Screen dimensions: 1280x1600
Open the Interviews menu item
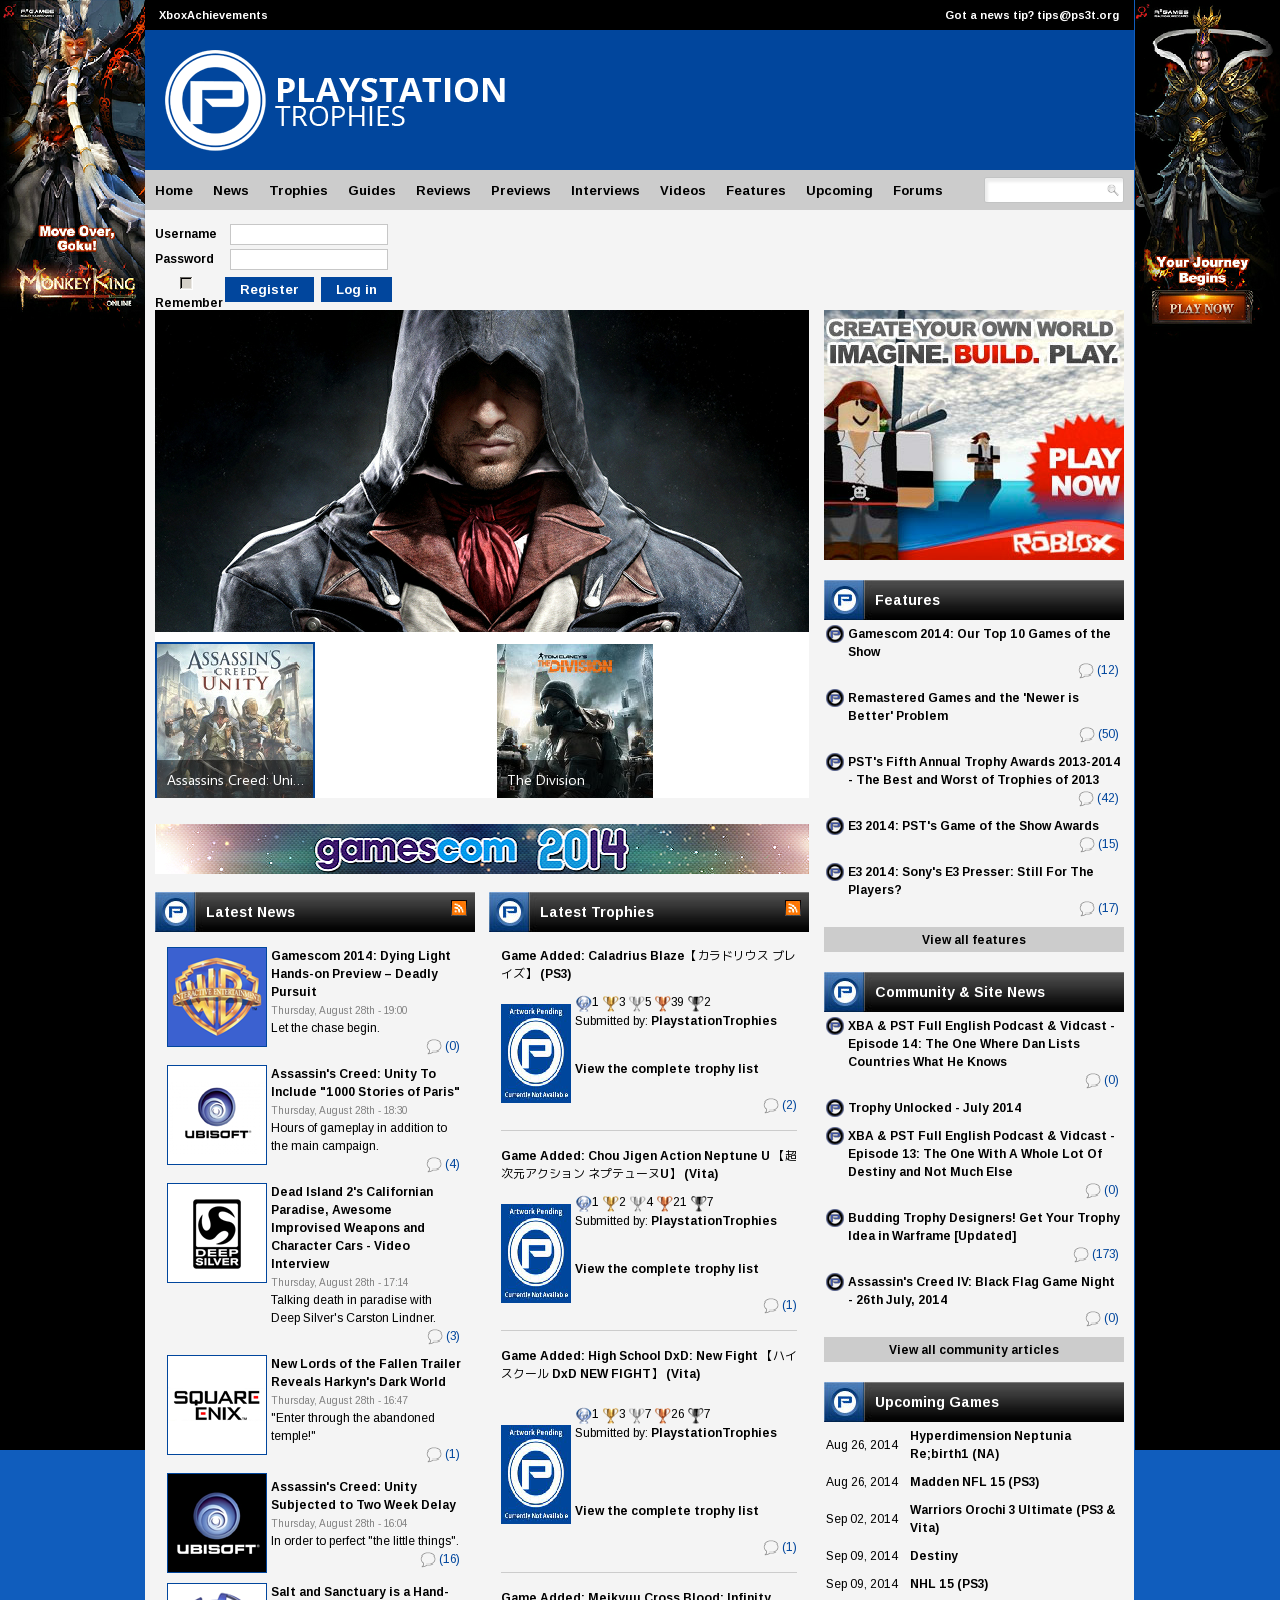point(605,191)
